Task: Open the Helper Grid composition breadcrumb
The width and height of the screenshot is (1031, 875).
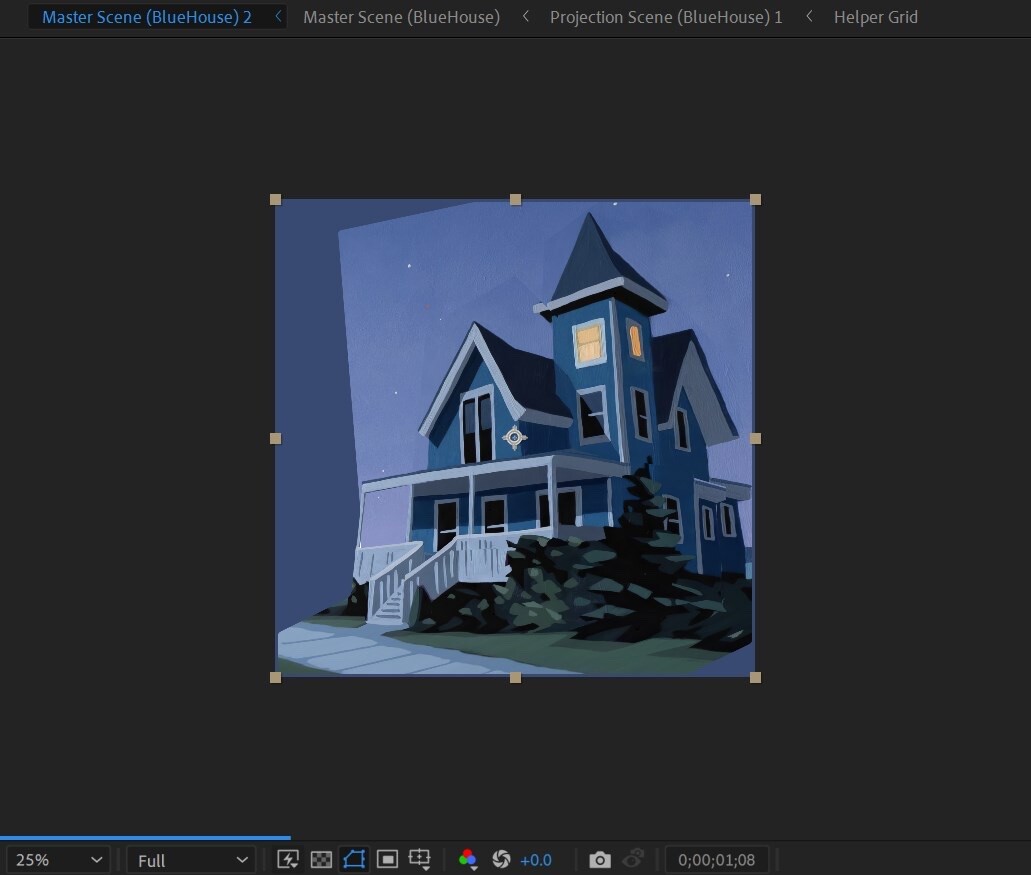Action: (x=875, y=17)
